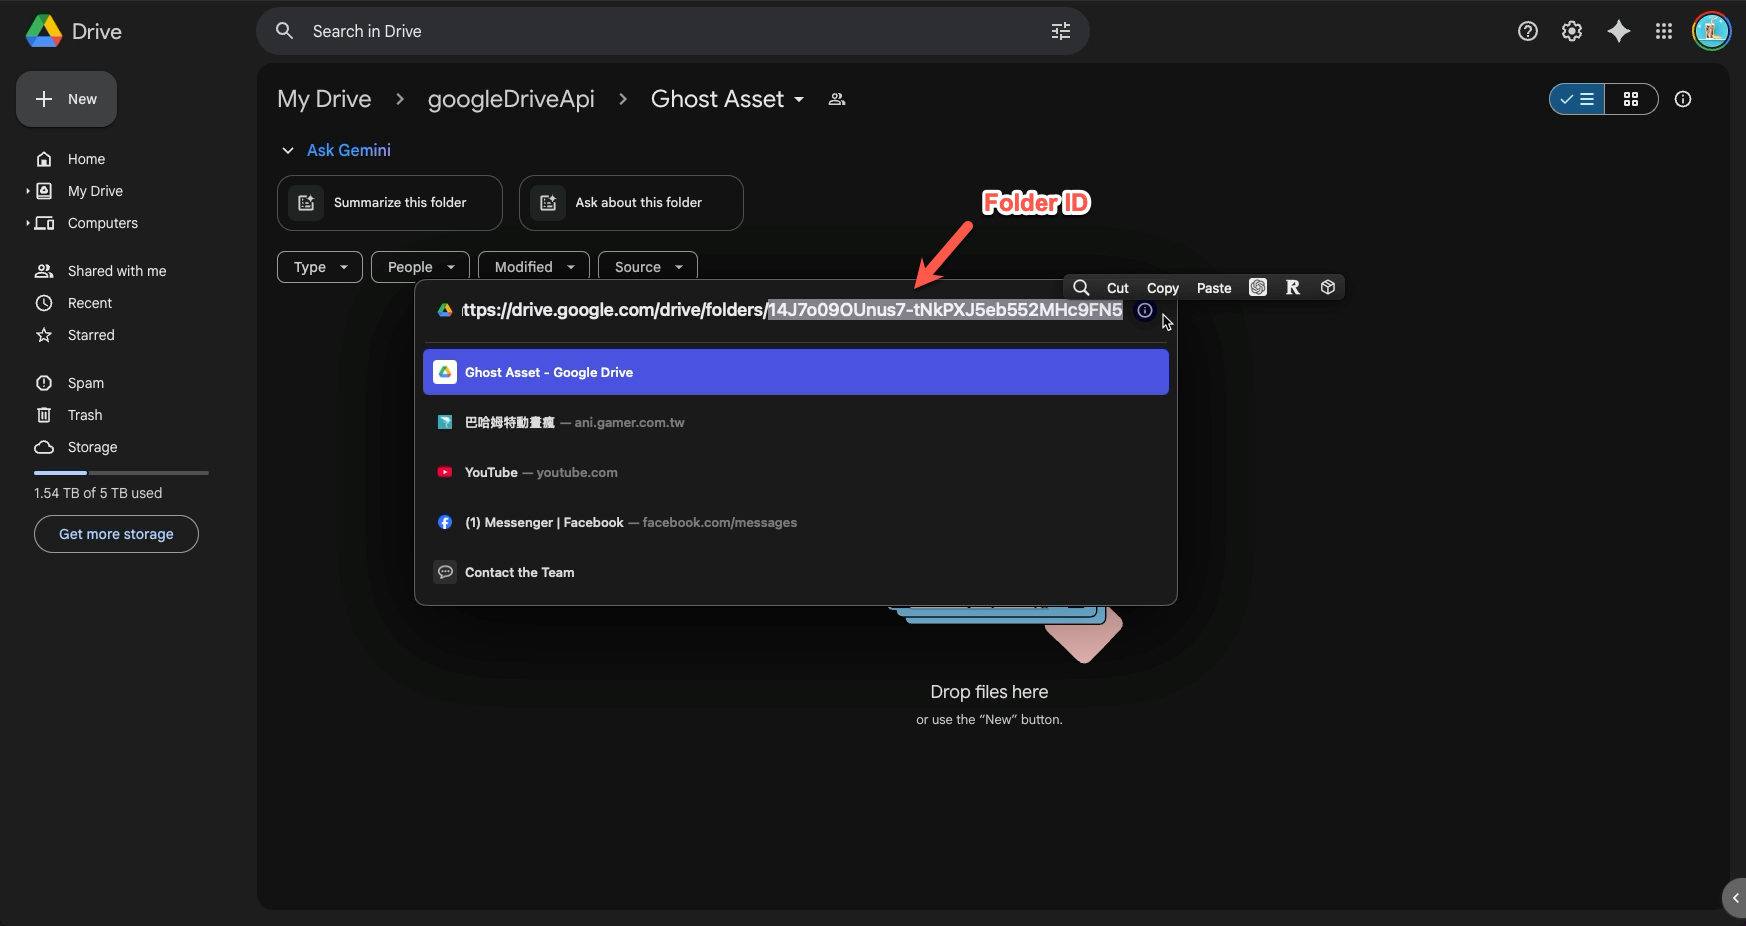Open the Help support icon

point(1528,31)
